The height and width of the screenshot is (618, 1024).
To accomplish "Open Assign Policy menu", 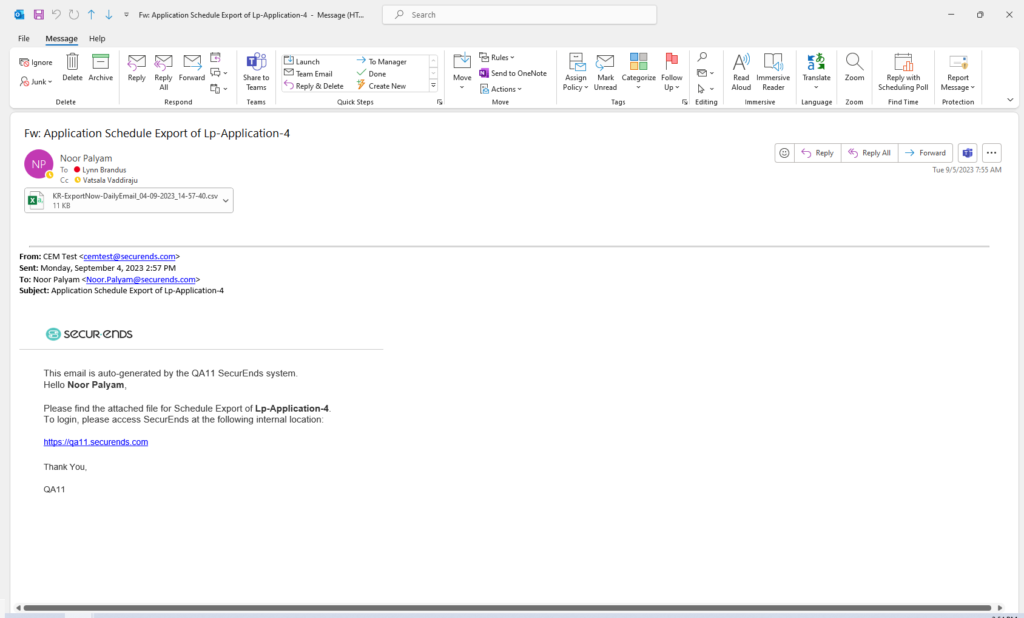I will click(x=575, y=73).
